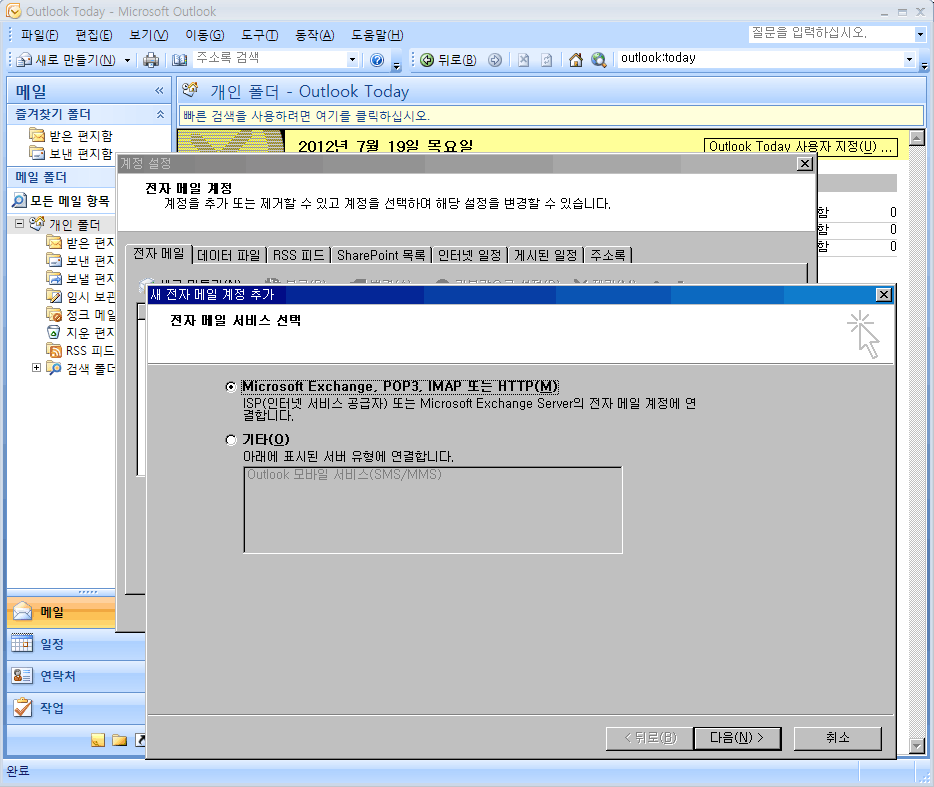Switch to the 연락처 contacts view

pos(76,676)
